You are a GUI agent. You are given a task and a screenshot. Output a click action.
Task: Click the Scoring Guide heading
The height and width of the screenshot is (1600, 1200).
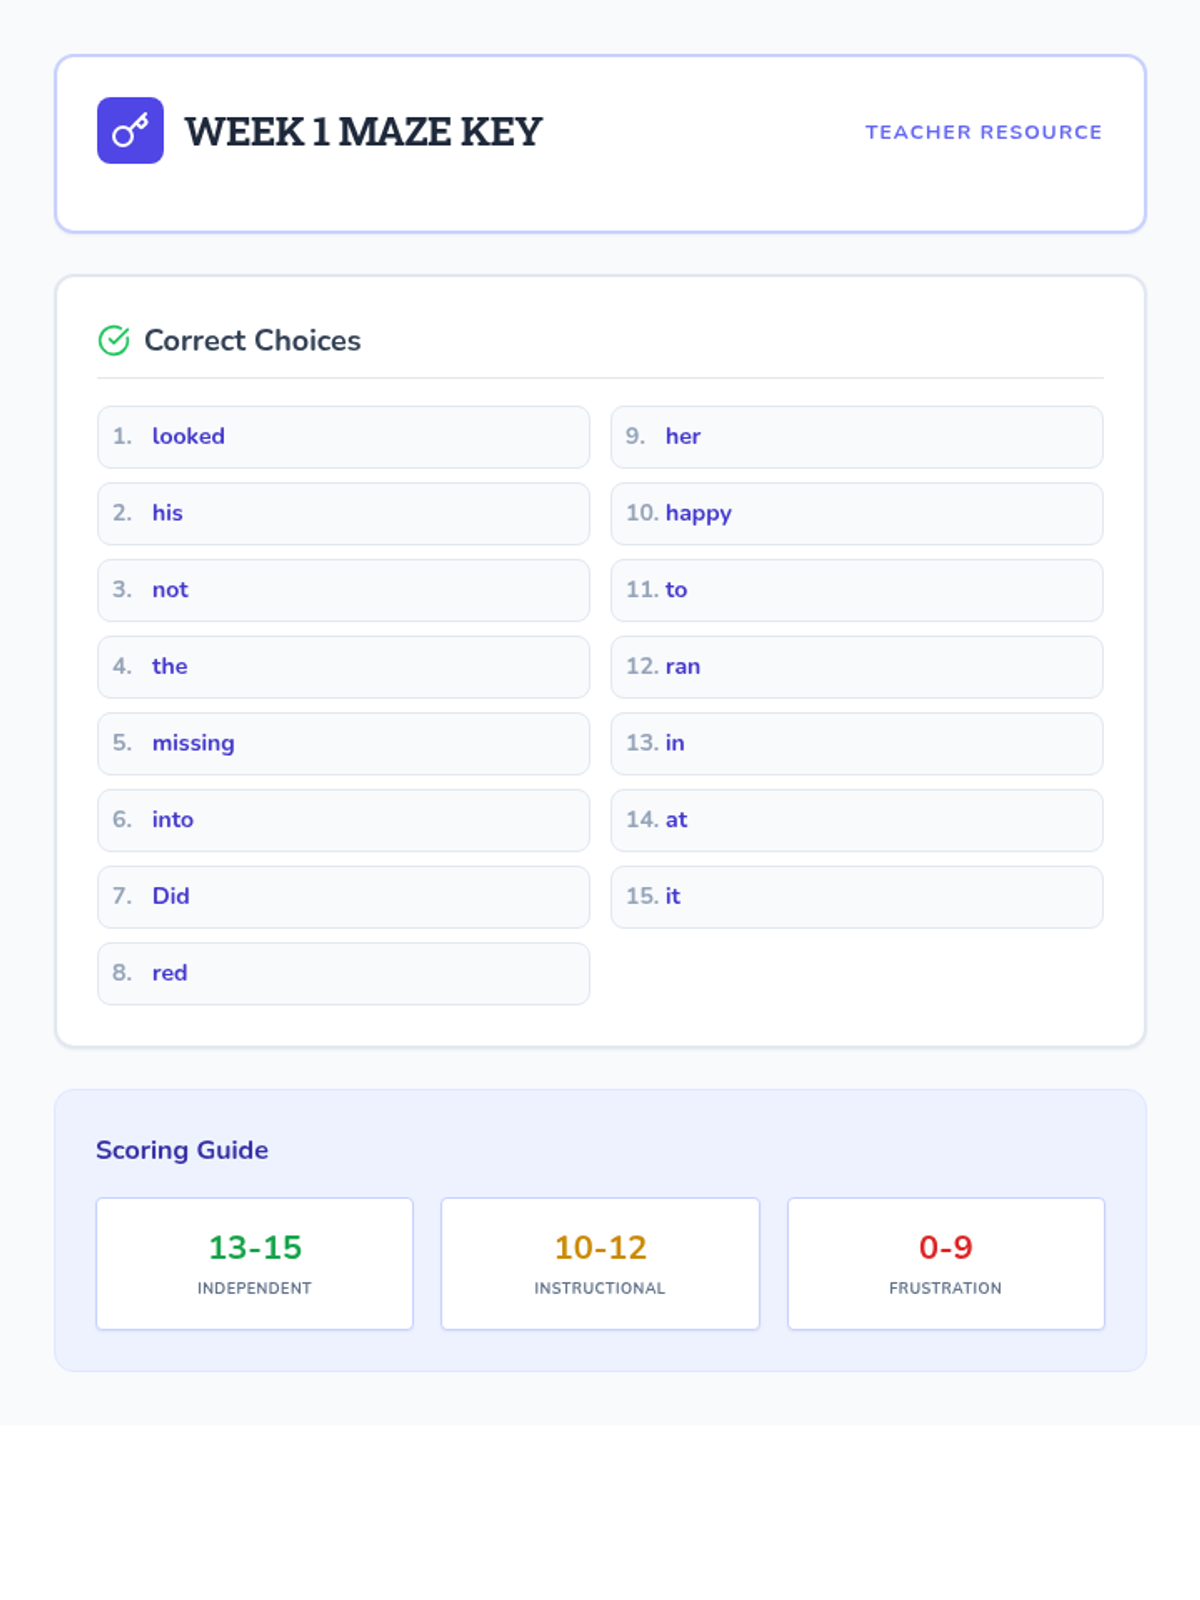click(x=182, y=1150)
